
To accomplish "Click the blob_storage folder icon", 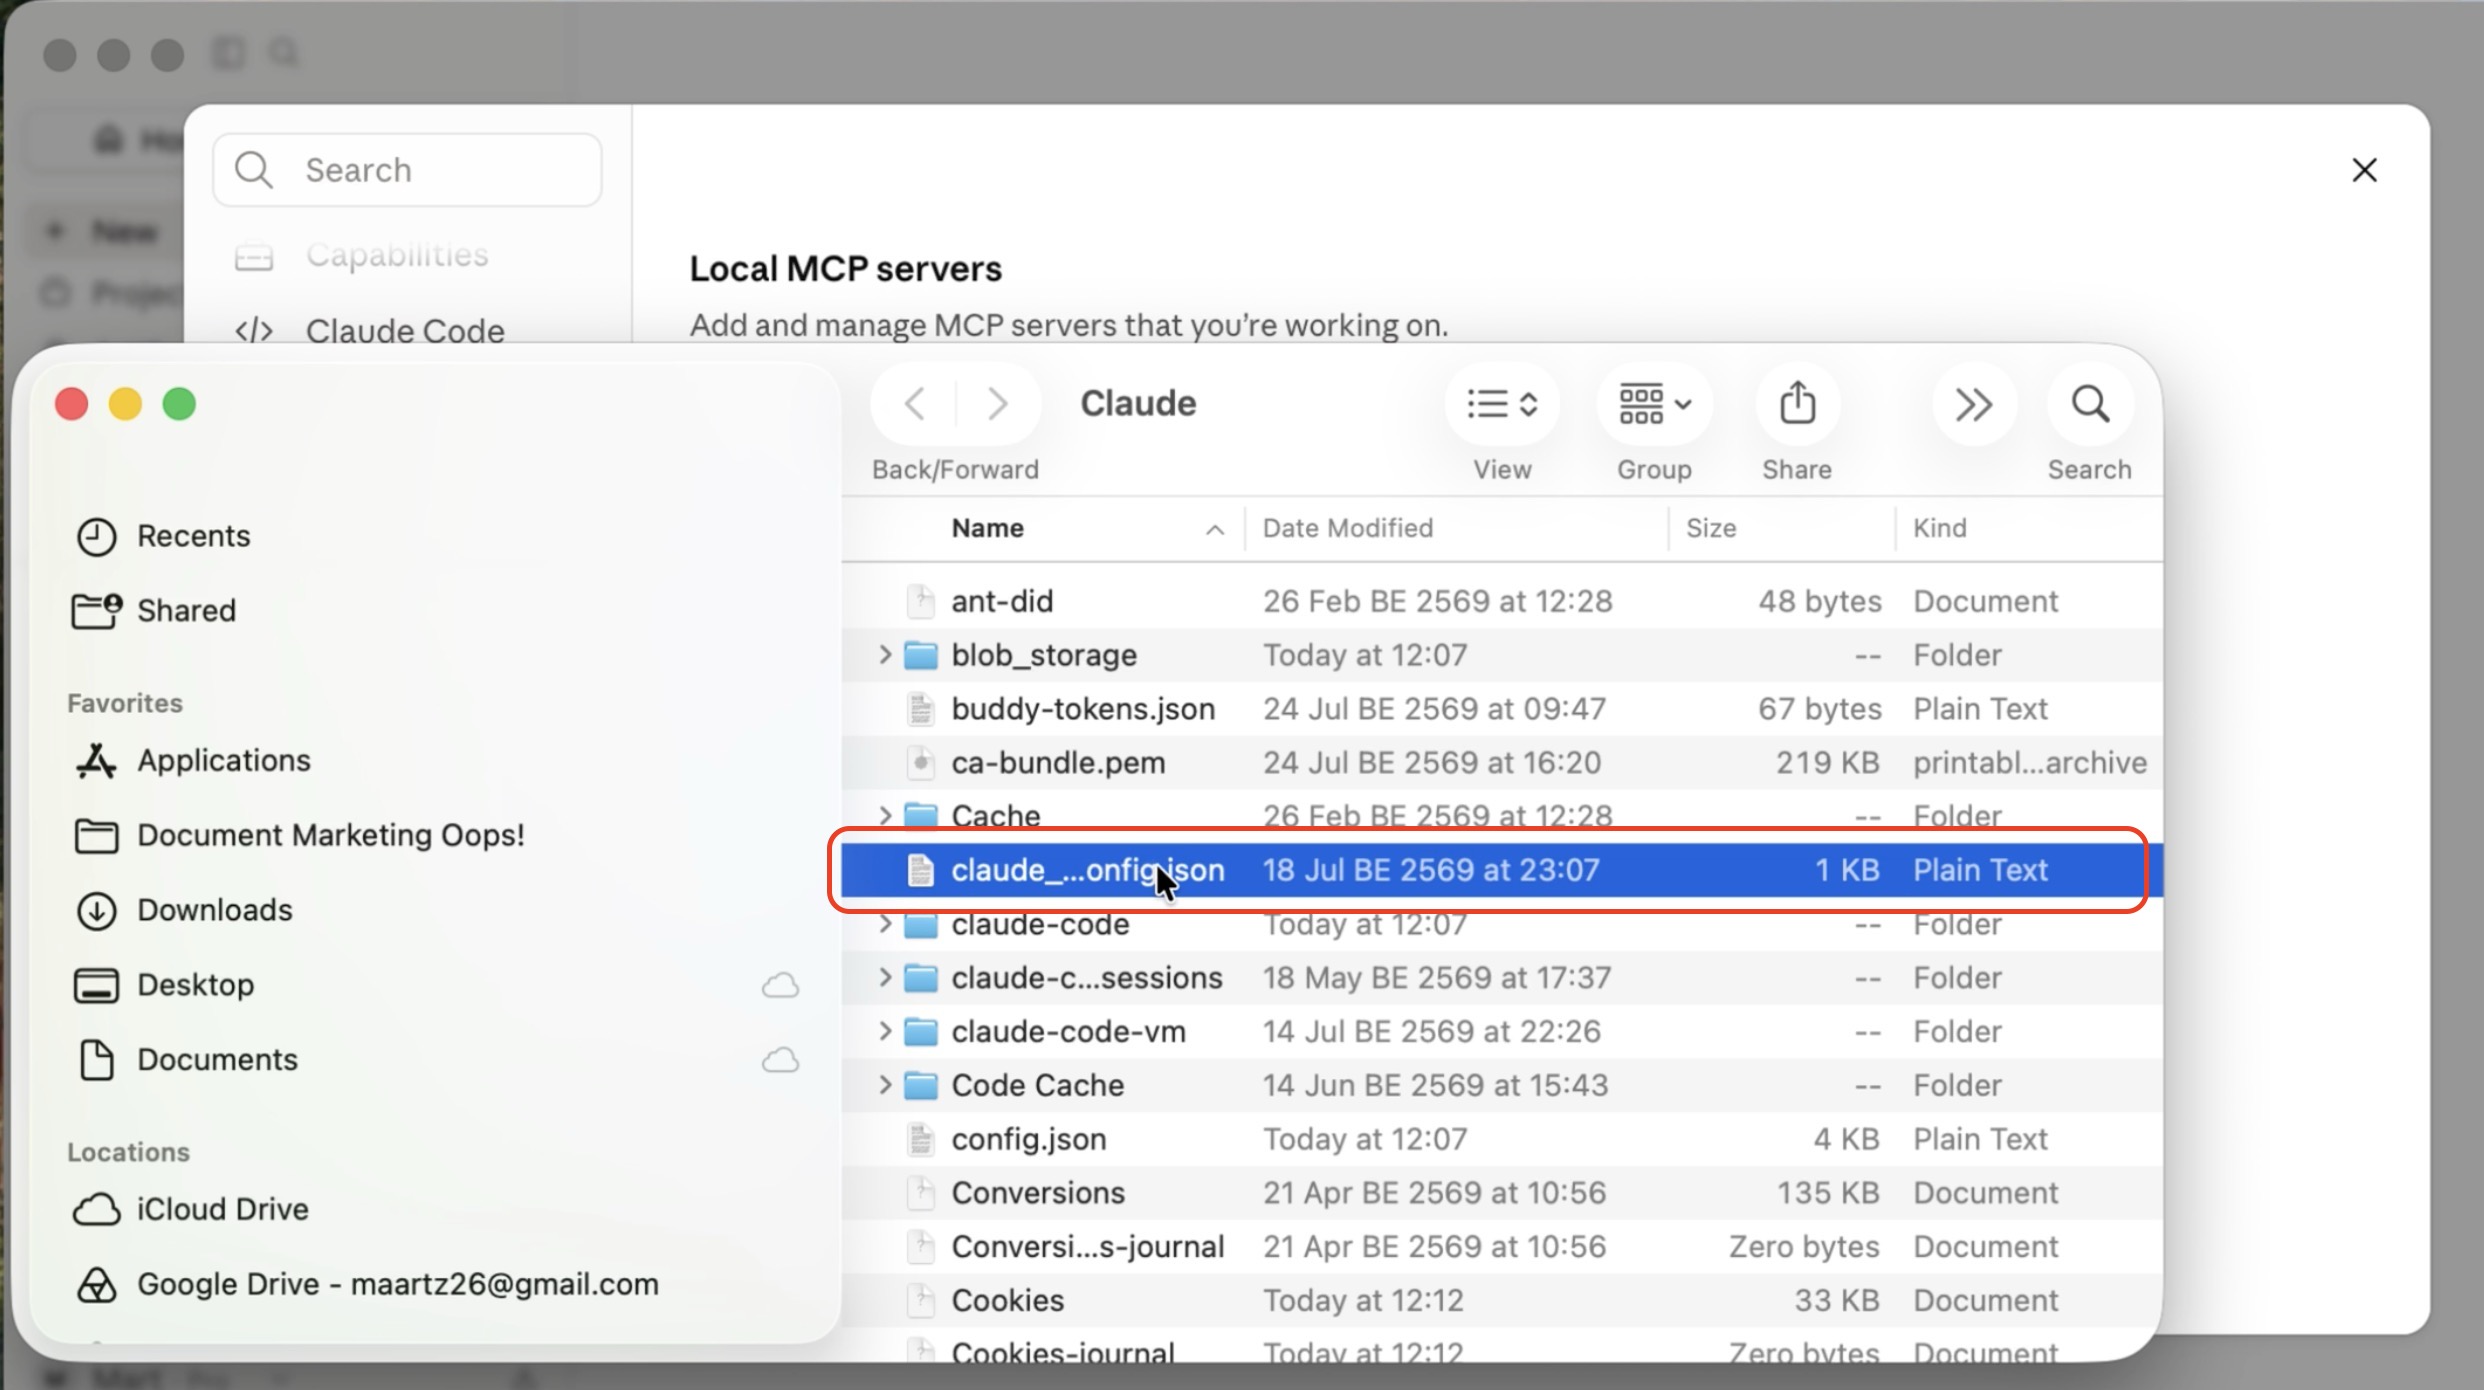I will tap(921, 655).
